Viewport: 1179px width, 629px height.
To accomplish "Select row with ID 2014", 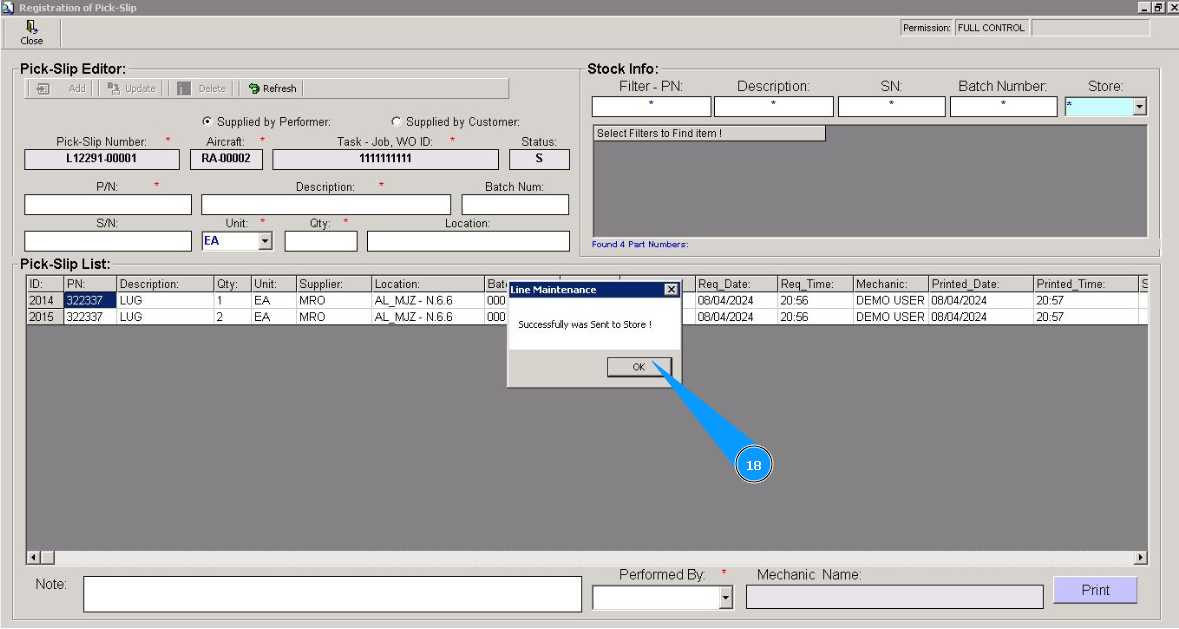I will pyautogui.click(x=45, y=301).
